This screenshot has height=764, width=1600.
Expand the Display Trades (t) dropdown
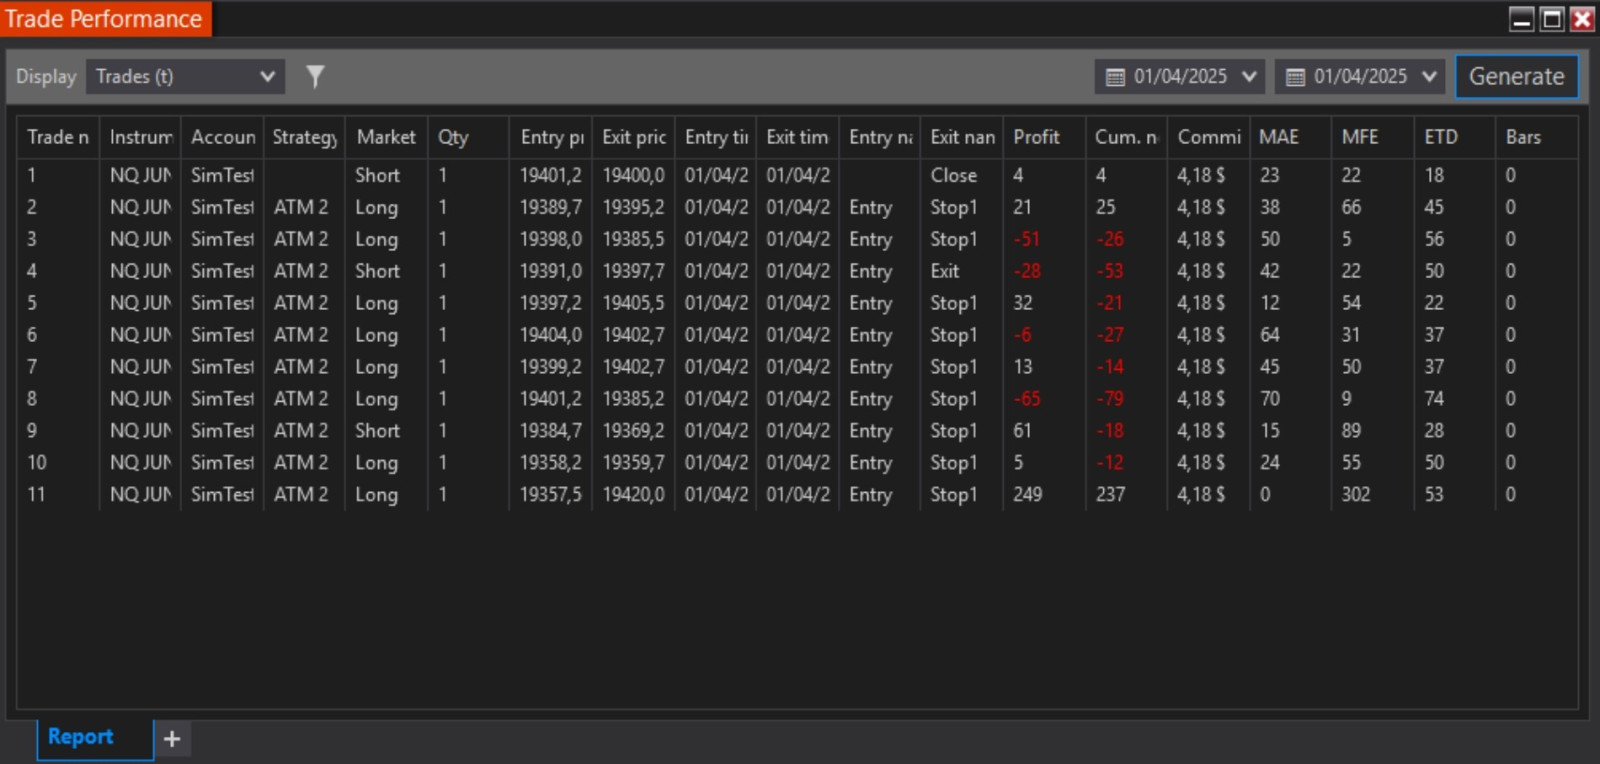pyautogui.click(x=185, y=76)
